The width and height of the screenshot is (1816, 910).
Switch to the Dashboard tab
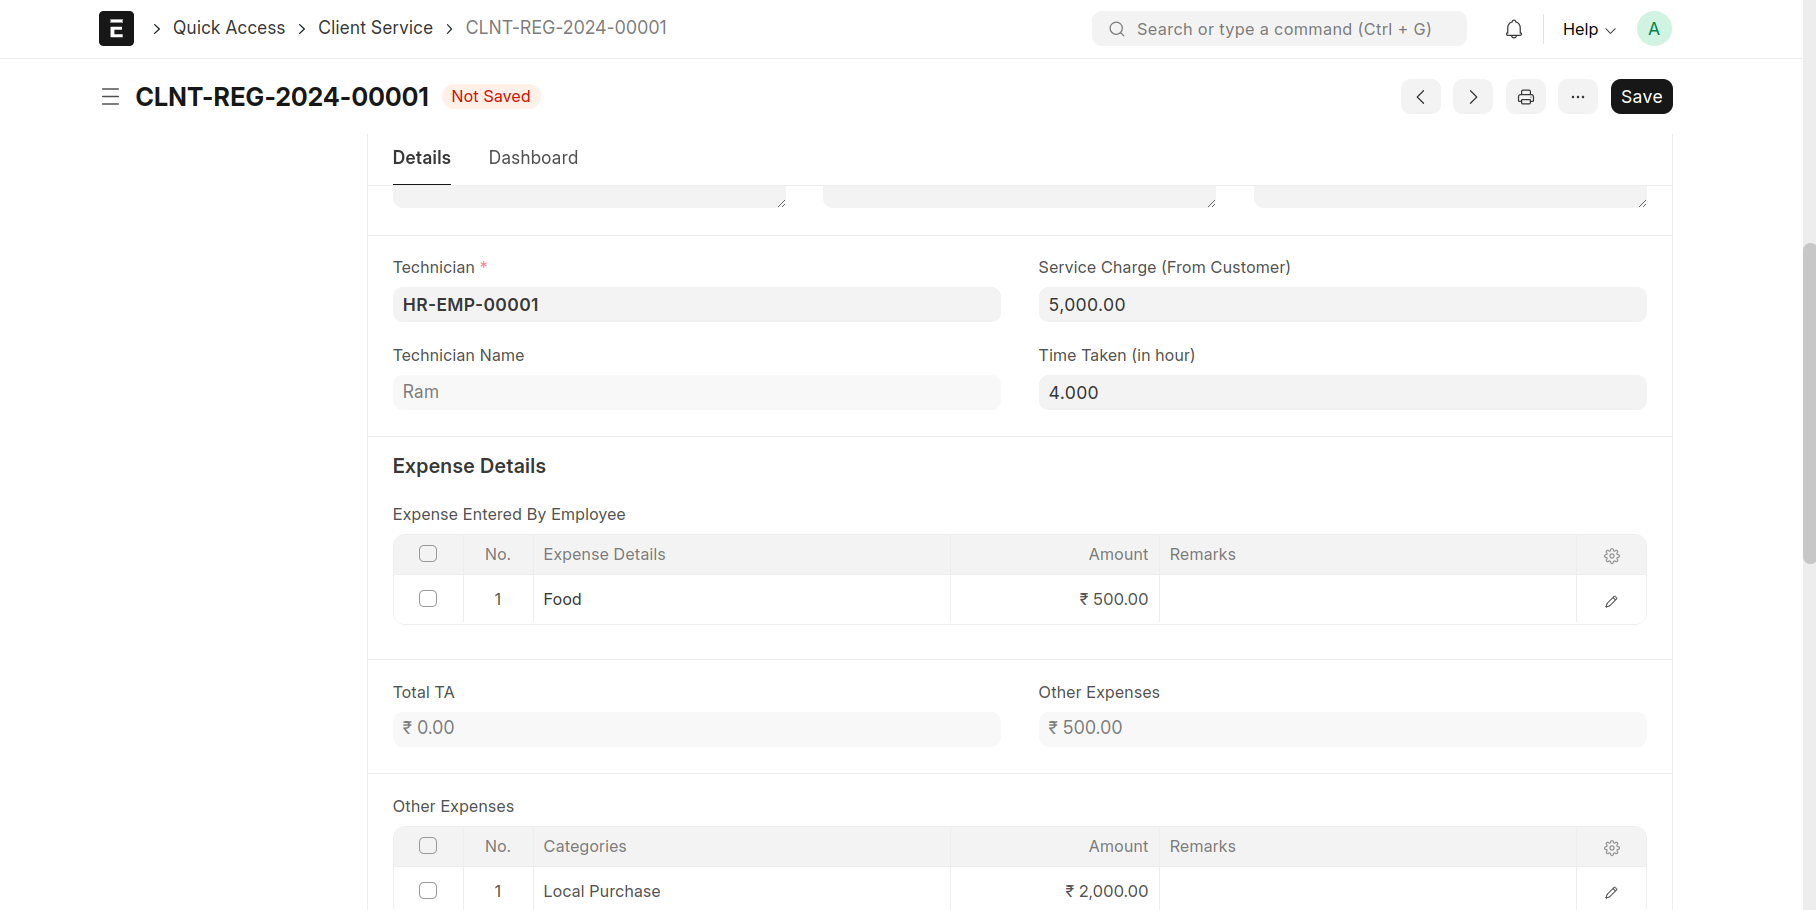click(x=533, y=158)
